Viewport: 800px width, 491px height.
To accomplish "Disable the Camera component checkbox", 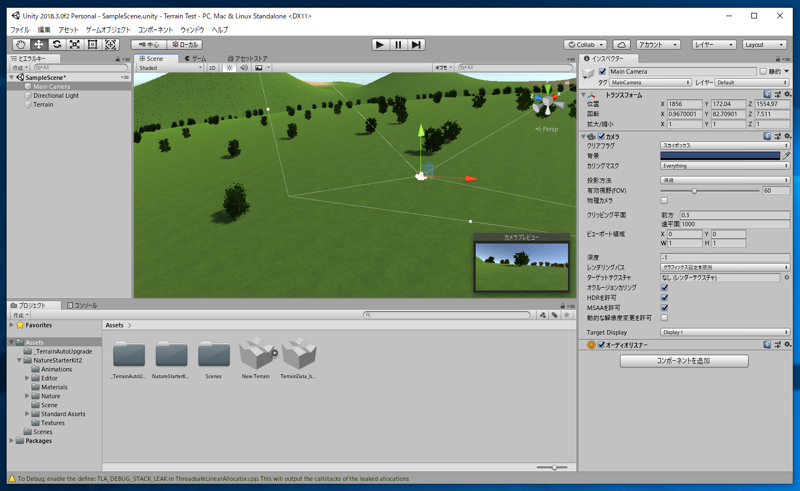I will click(601, 136).
